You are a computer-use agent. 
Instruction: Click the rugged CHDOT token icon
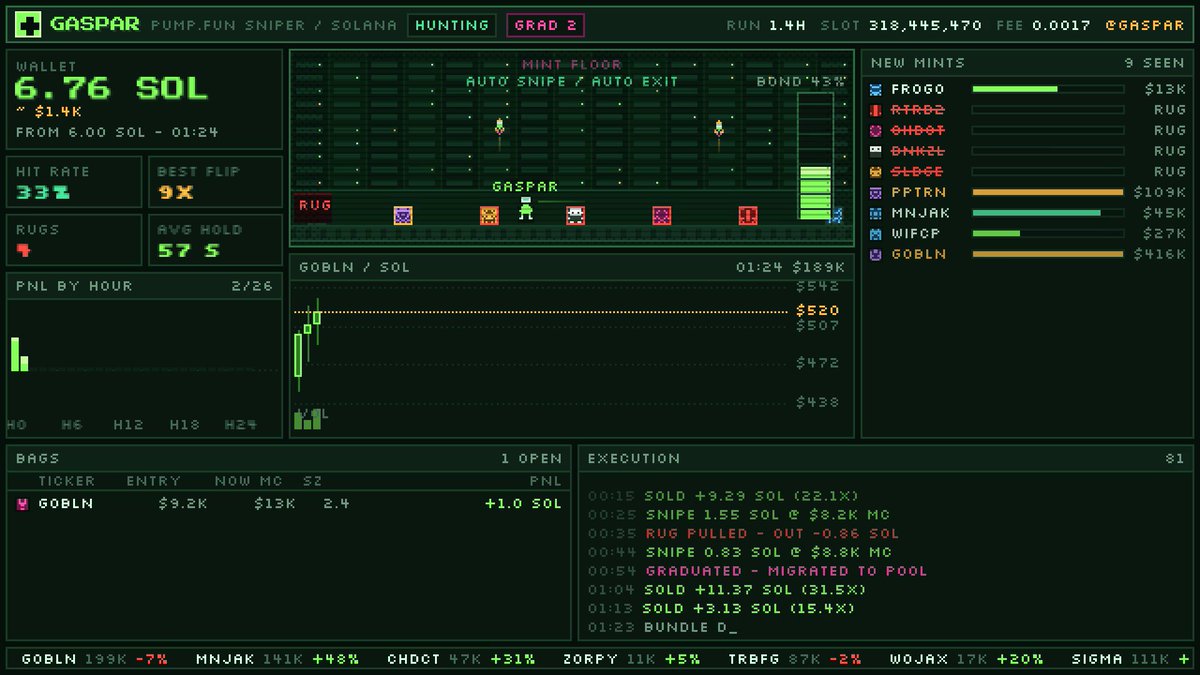[x=876, y=130]
